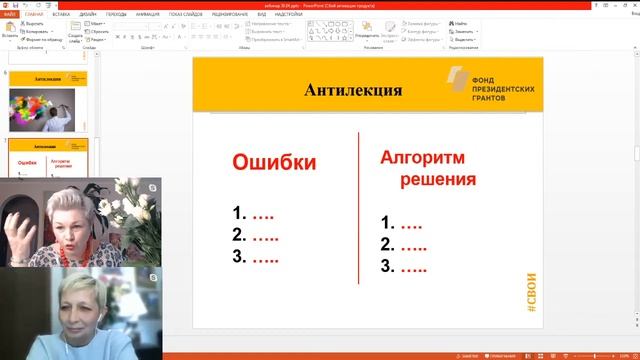This screenshot has width=640, height=360.
Task: Open Shape Outline (Контур фигуры) dropdown
Action: (x=421, y=31)
